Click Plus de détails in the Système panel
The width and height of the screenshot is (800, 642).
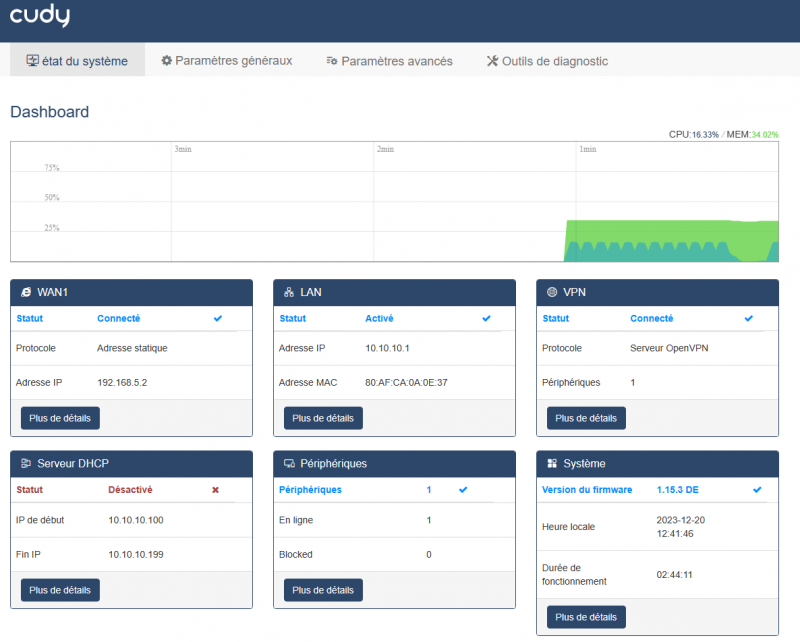(x=585, y=617)
